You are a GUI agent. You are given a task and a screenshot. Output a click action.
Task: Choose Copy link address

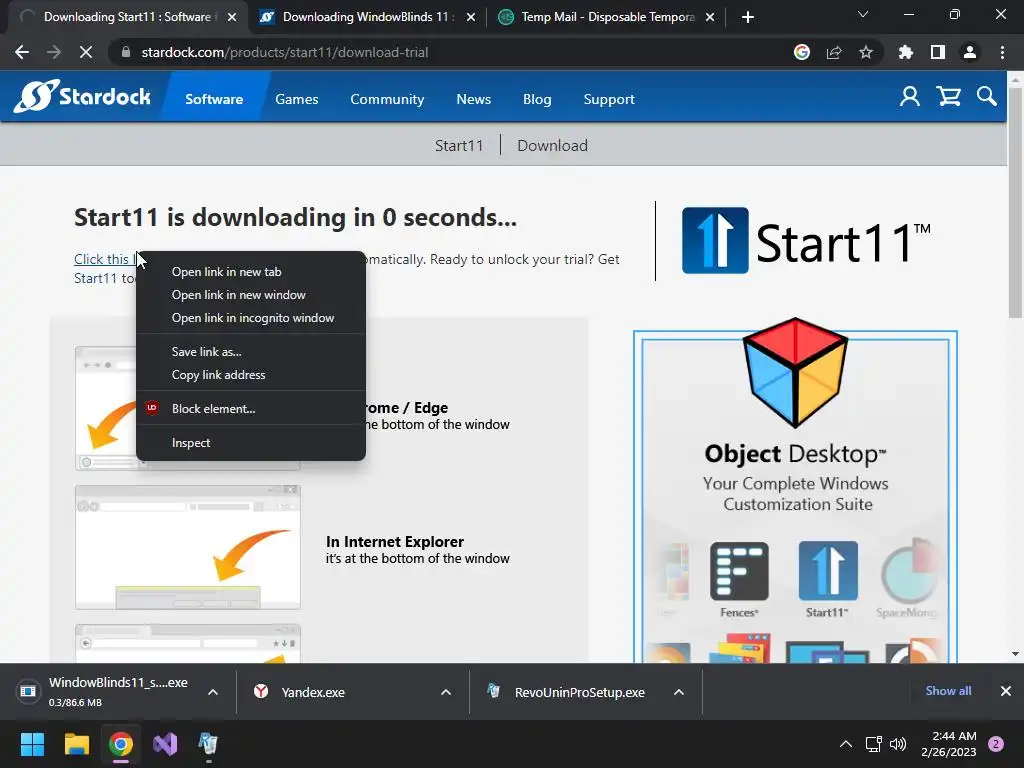pos(251,375)
